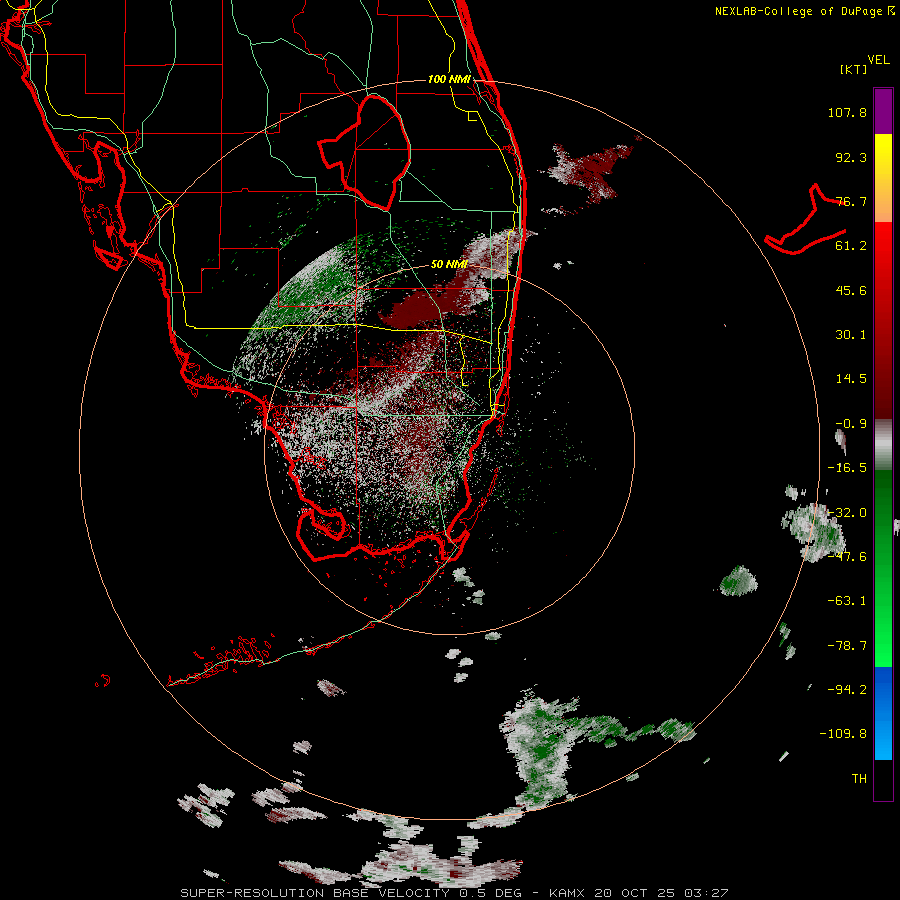The height and width of the screenshot is (900, 900).
Task: Click the TH legend label
Action: pyautogui.click(x=859, y=779)
